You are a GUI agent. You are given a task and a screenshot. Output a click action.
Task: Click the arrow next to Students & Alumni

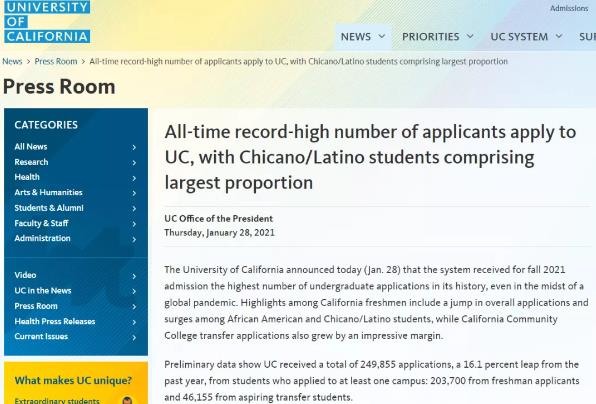pyautogui.click(x=134, y=208)
